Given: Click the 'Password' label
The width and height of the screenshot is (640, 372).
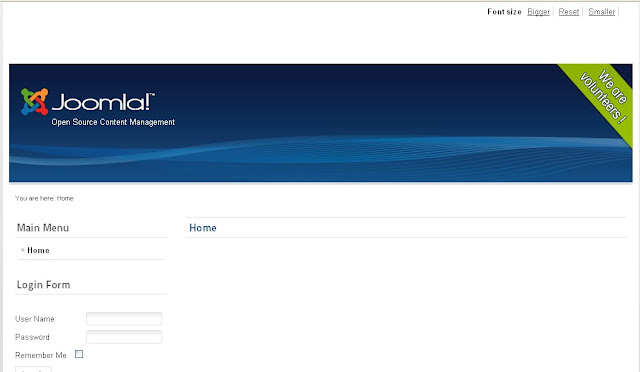Looking at the screenshot, I should (32, 337).
